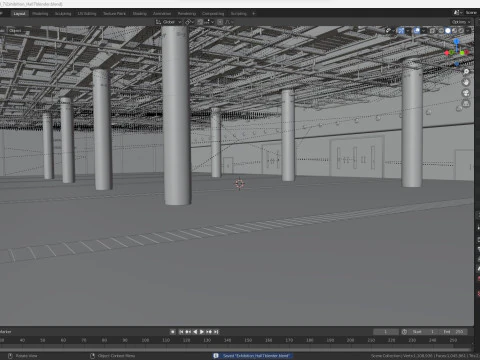The height and width of the screenshot is (360, 480).
Task: Click the Scene name field
Action: [x=472, y=13]
